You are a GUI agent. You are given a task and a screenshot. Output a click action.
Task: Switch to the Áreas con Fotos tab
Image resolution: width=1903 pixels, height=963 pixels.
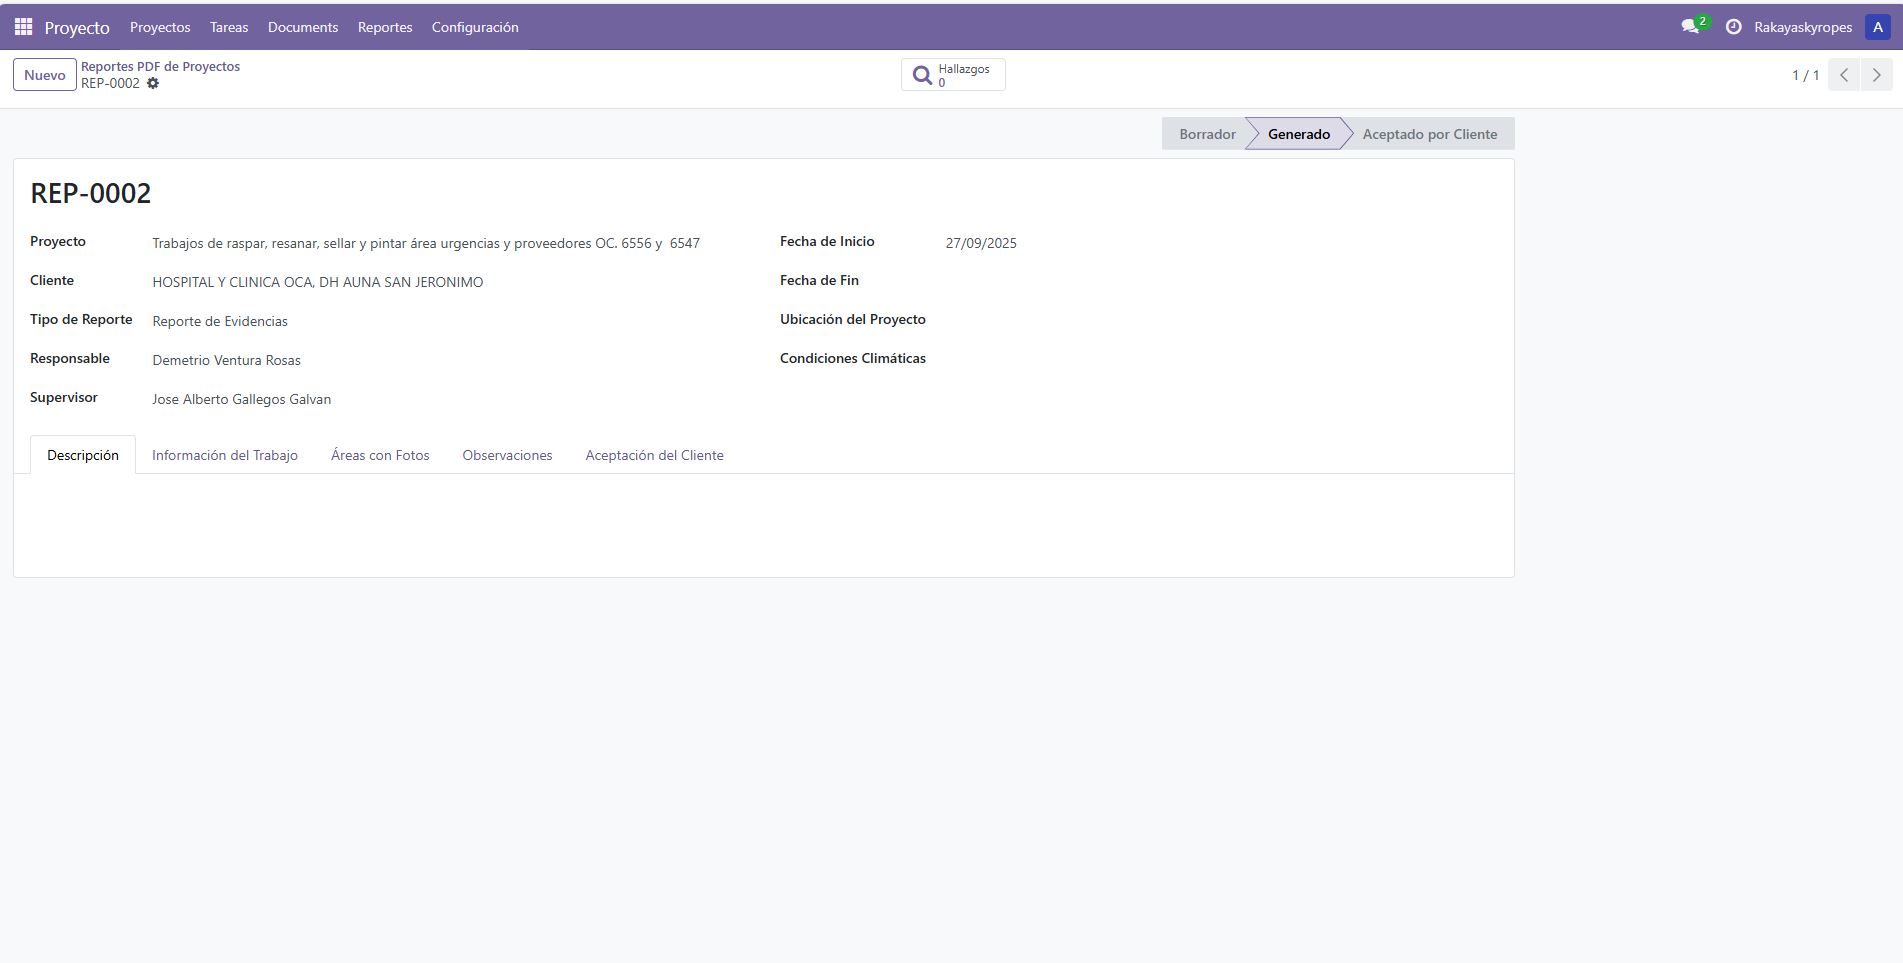(x=380, y=455)
